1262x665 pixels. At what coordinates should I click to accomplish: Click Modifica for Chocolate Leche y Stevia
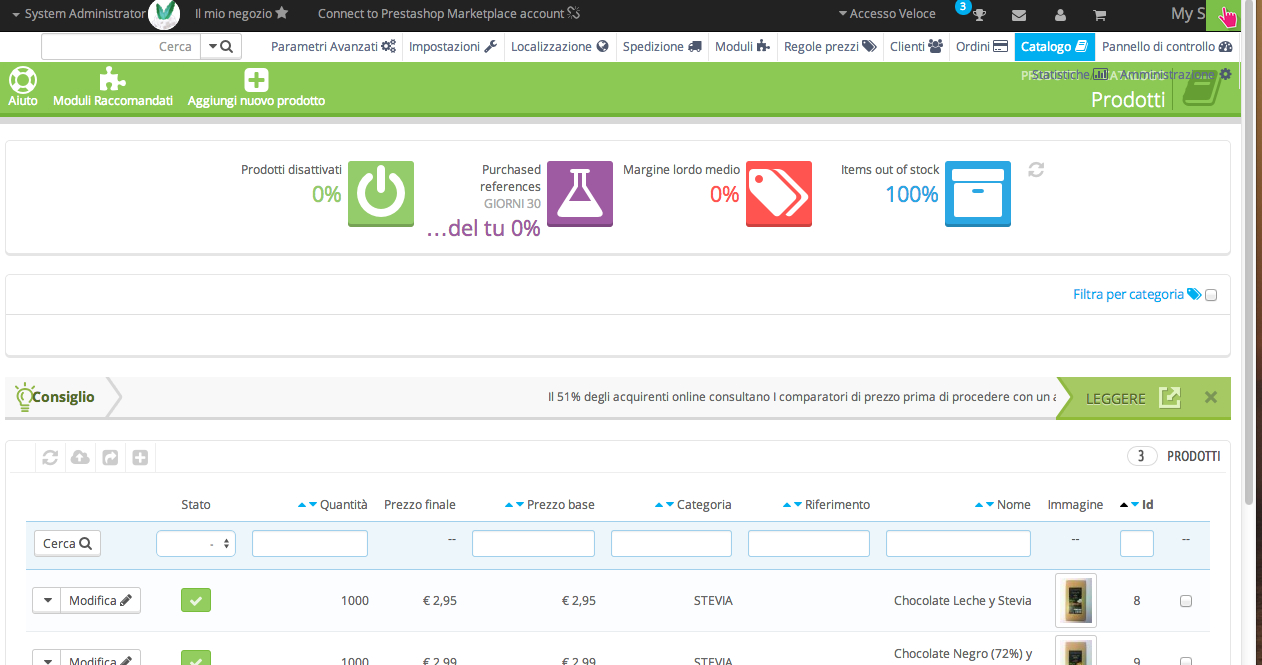(x=100, y=600)
